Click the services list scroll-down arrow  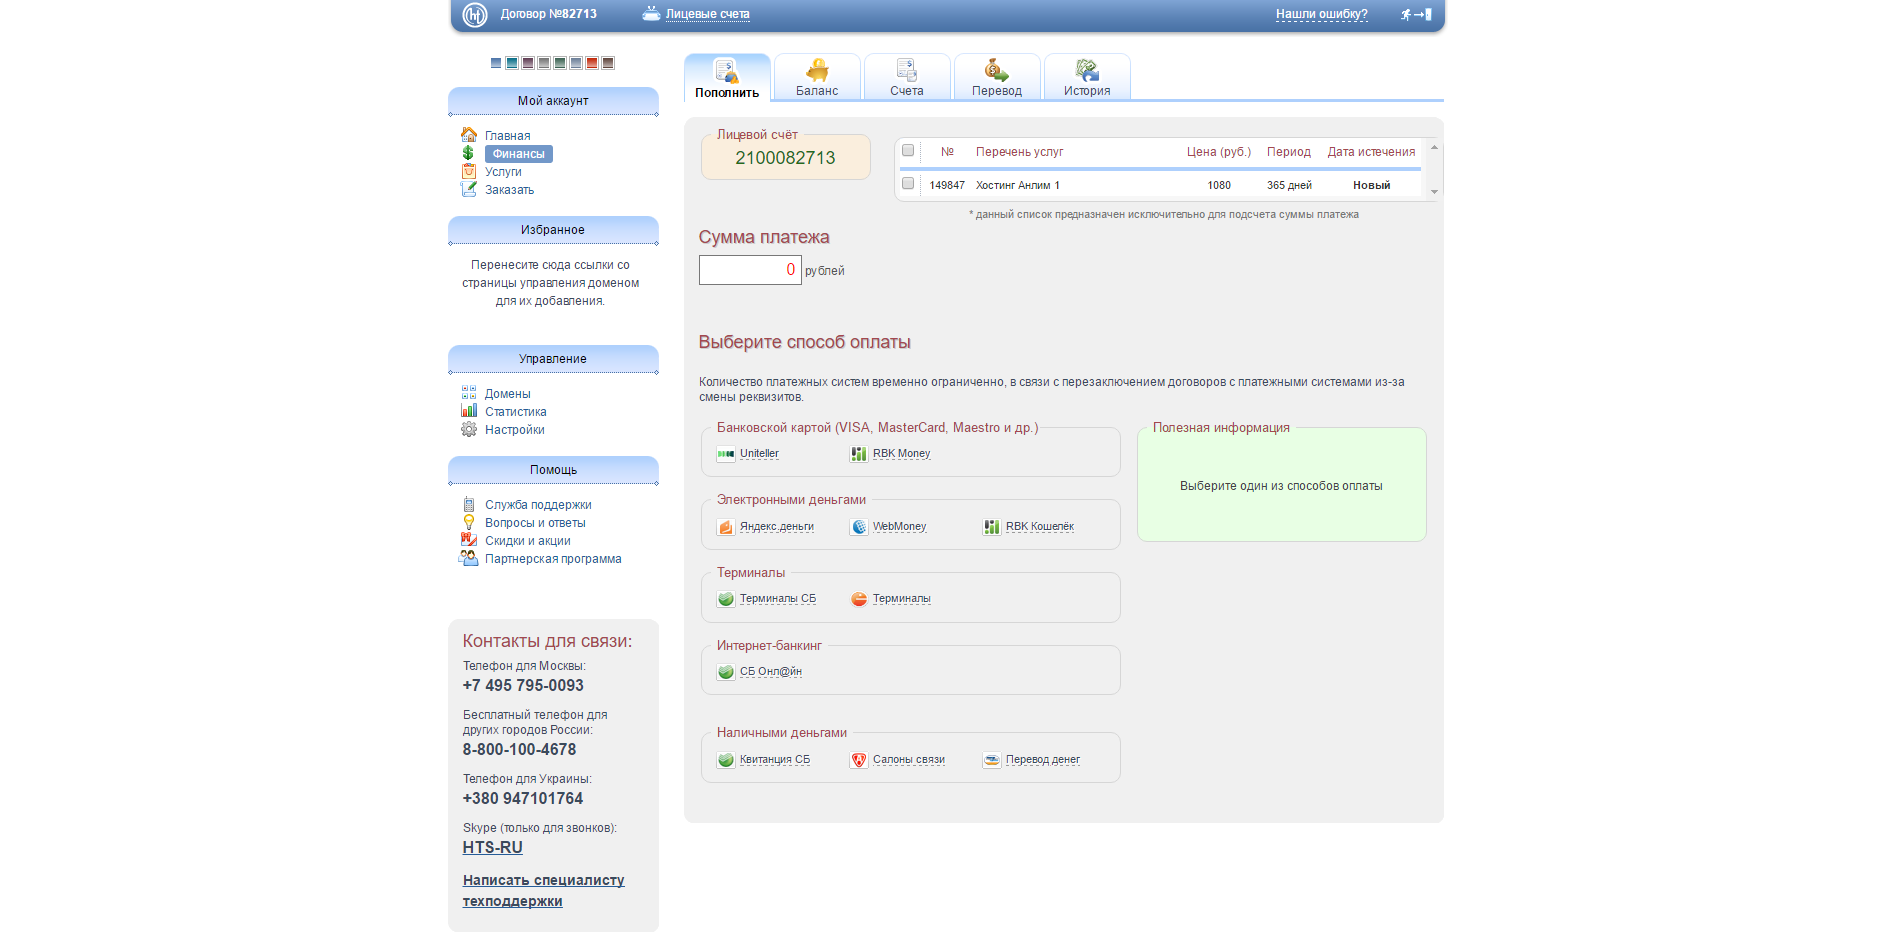[1434, 192]
